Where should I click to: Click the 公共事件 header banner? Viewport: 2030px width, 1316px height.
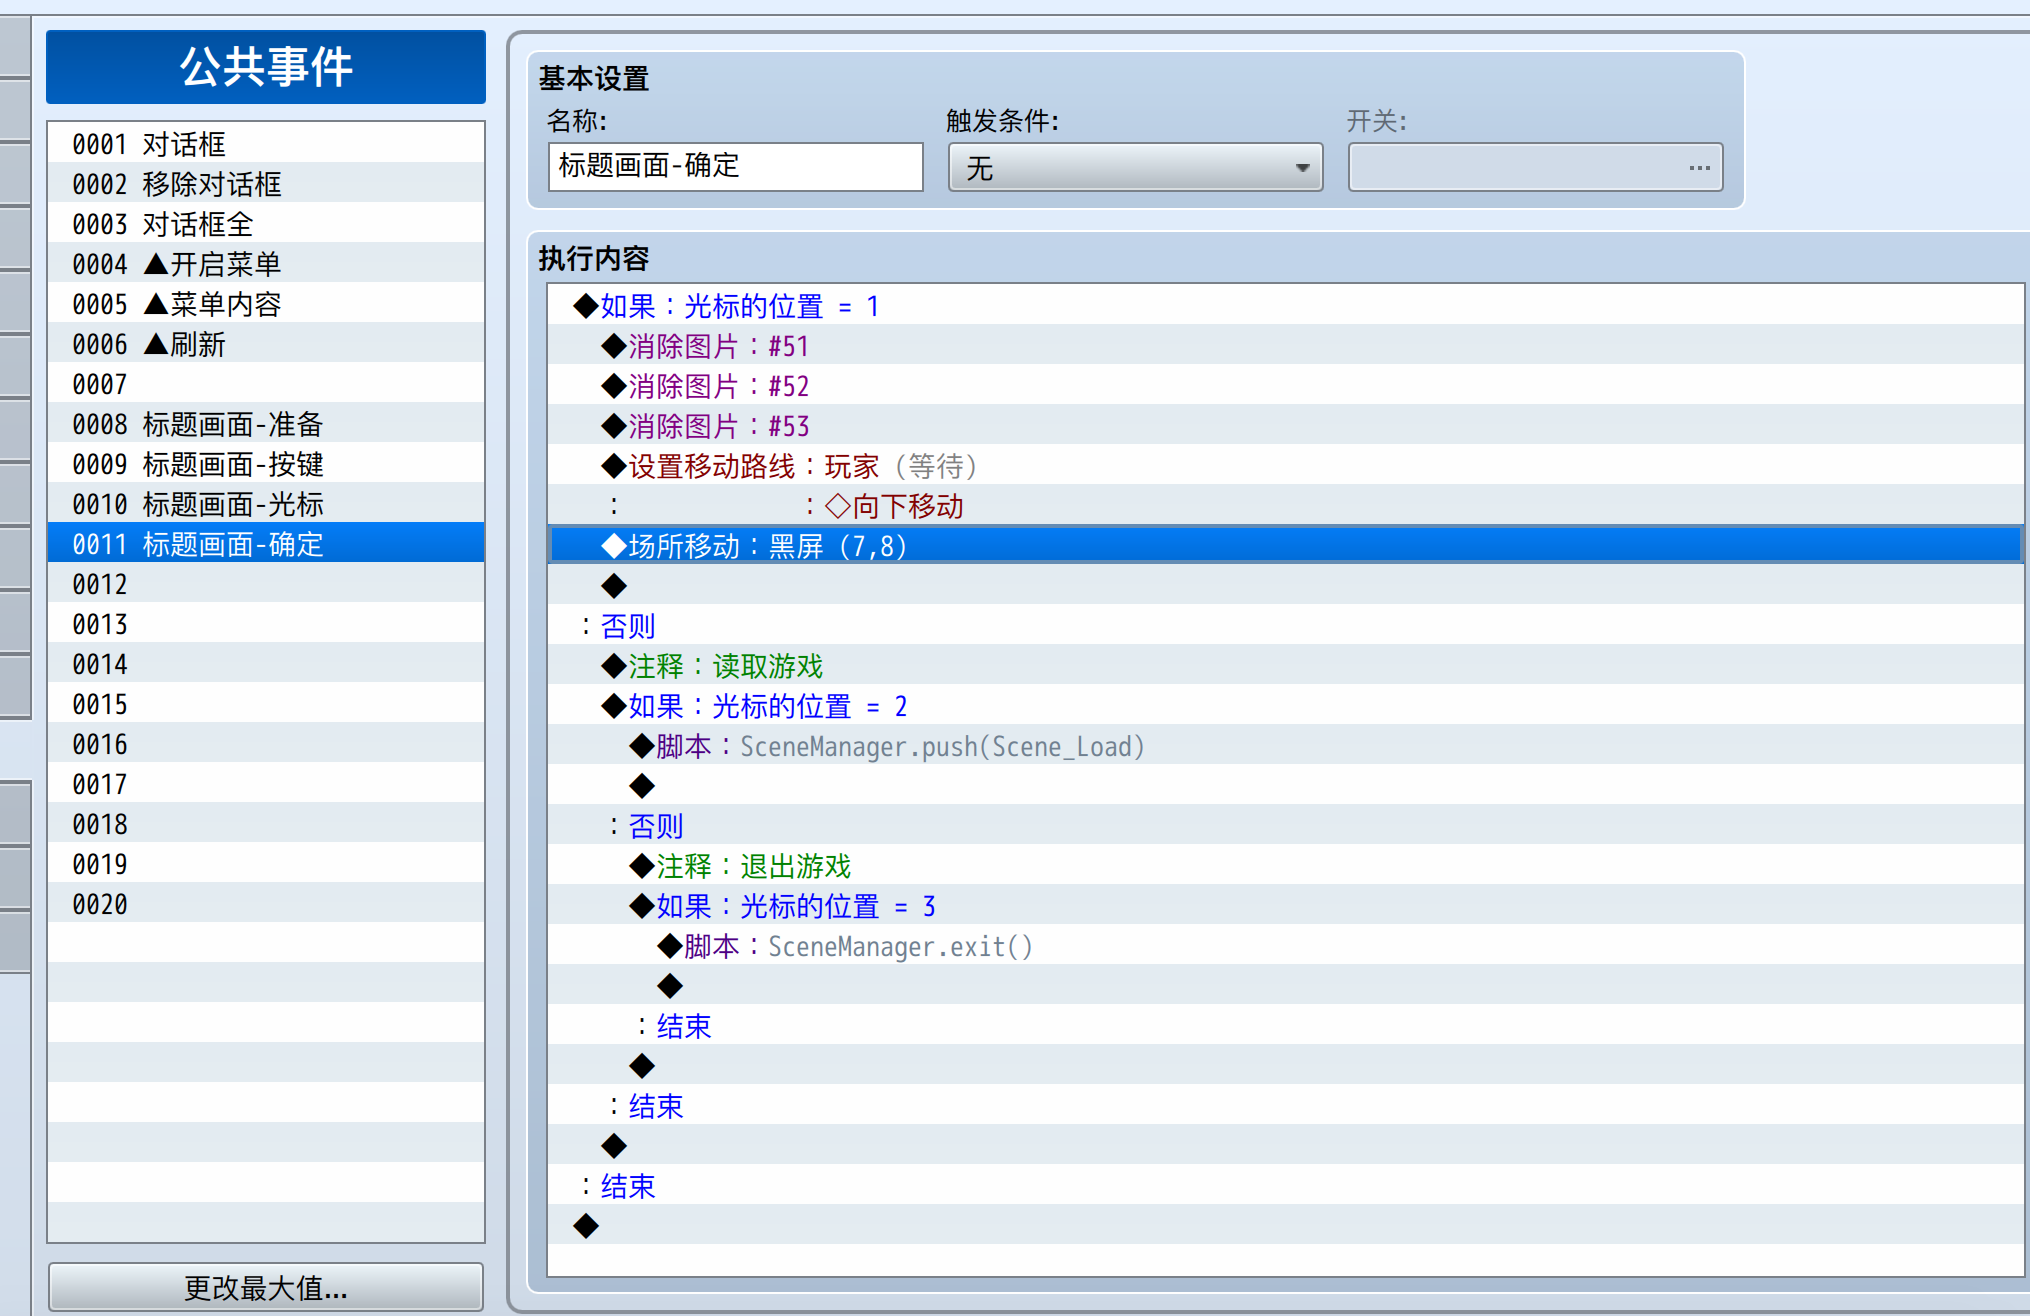pyautogui.click(x=266, y=67)
